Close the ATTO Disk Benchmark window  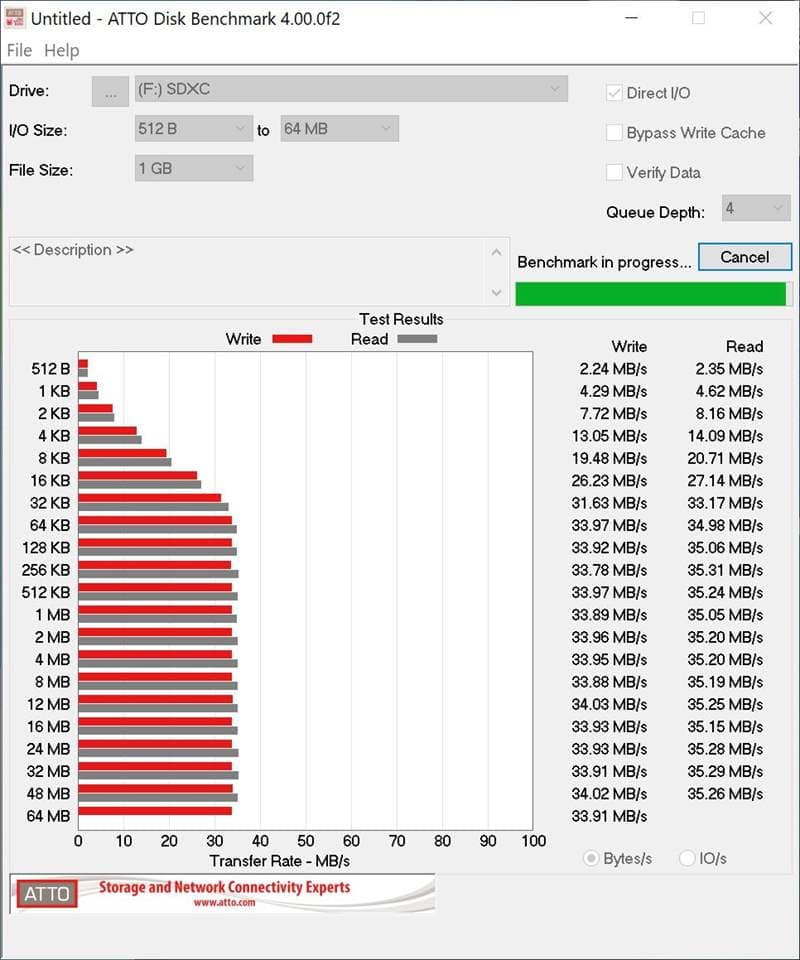(x=765, y=18)
